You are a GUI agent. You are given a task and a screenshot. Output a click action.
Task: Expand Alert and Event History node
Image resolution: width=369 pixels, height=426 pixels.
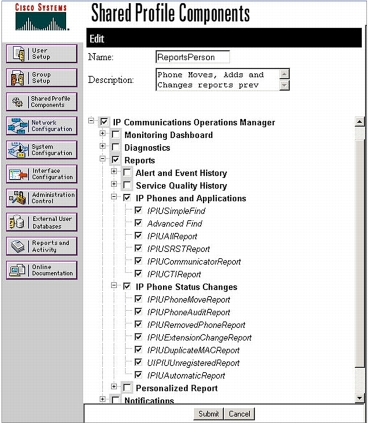click(114, 172)
